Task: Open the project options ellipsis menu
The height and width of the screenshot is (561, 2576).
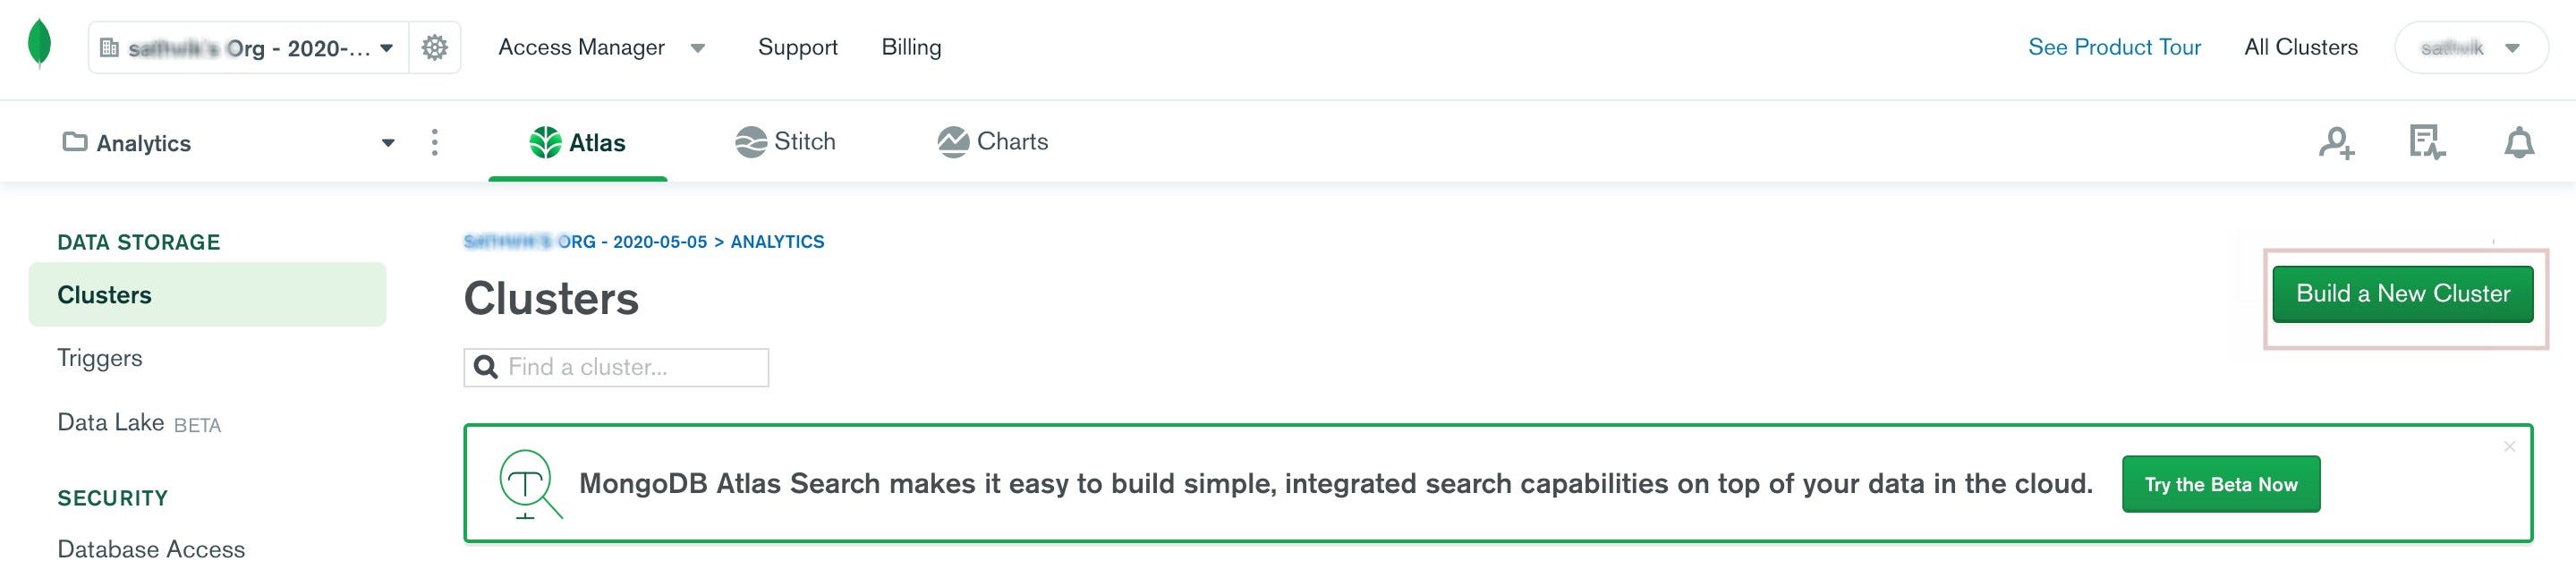Action: pos(434,142)
